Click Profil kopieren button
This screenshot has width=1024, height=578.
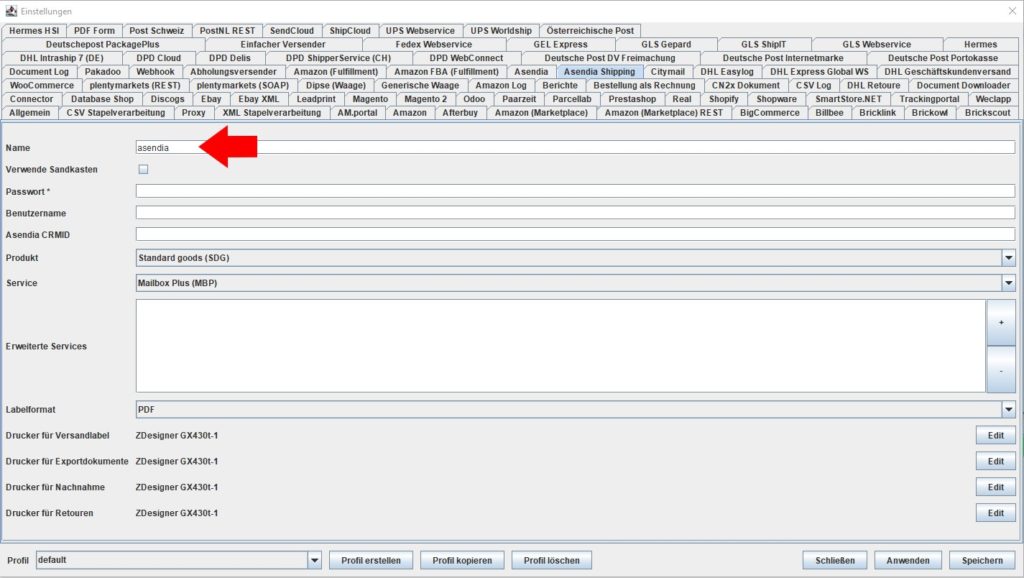point(462,560)
